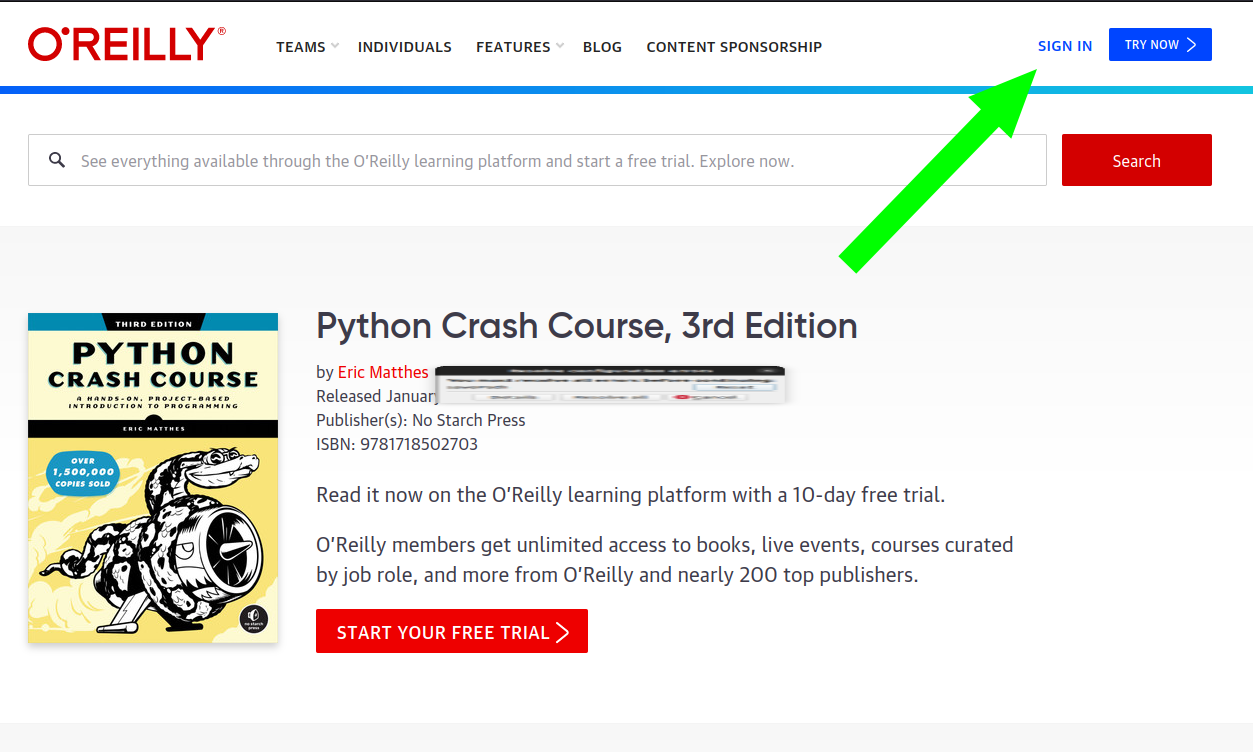Image resolution: width=1253 pixels, height=752 pixels.
Task: Open the Blog link
Action: [602, 47]
